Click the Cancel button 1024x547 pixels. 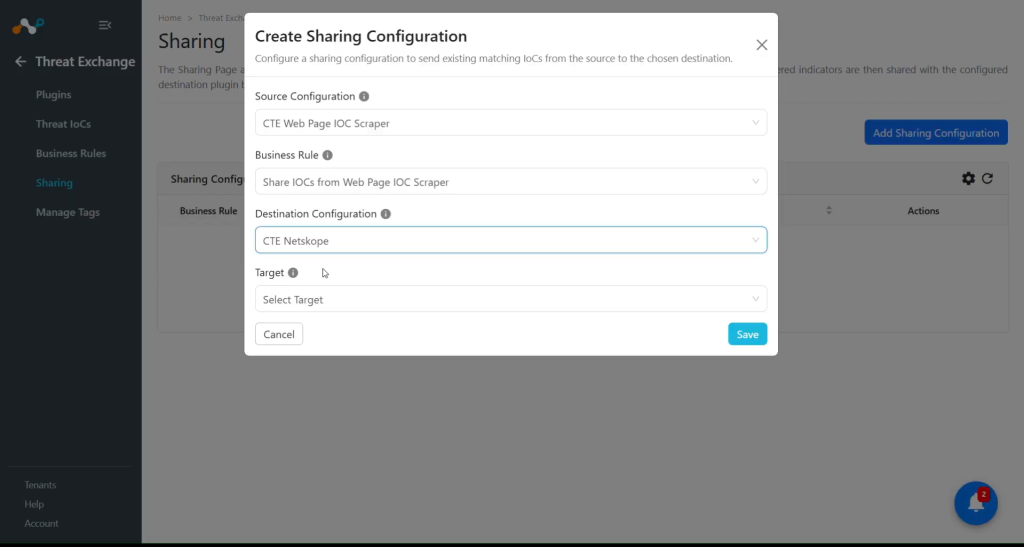279,334
